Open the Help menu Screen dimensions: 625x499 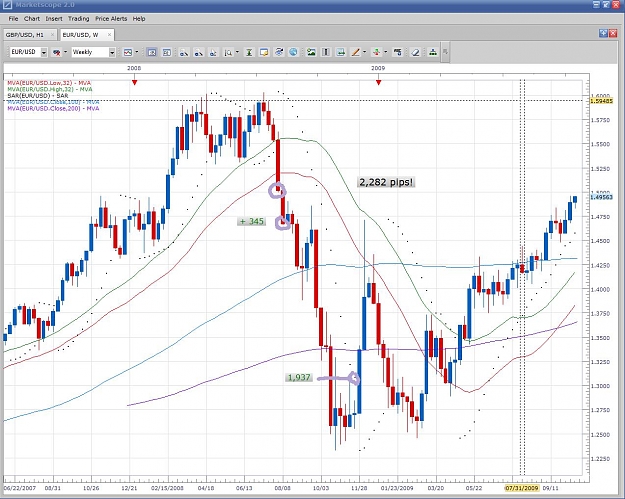click(x=139, y=19)
